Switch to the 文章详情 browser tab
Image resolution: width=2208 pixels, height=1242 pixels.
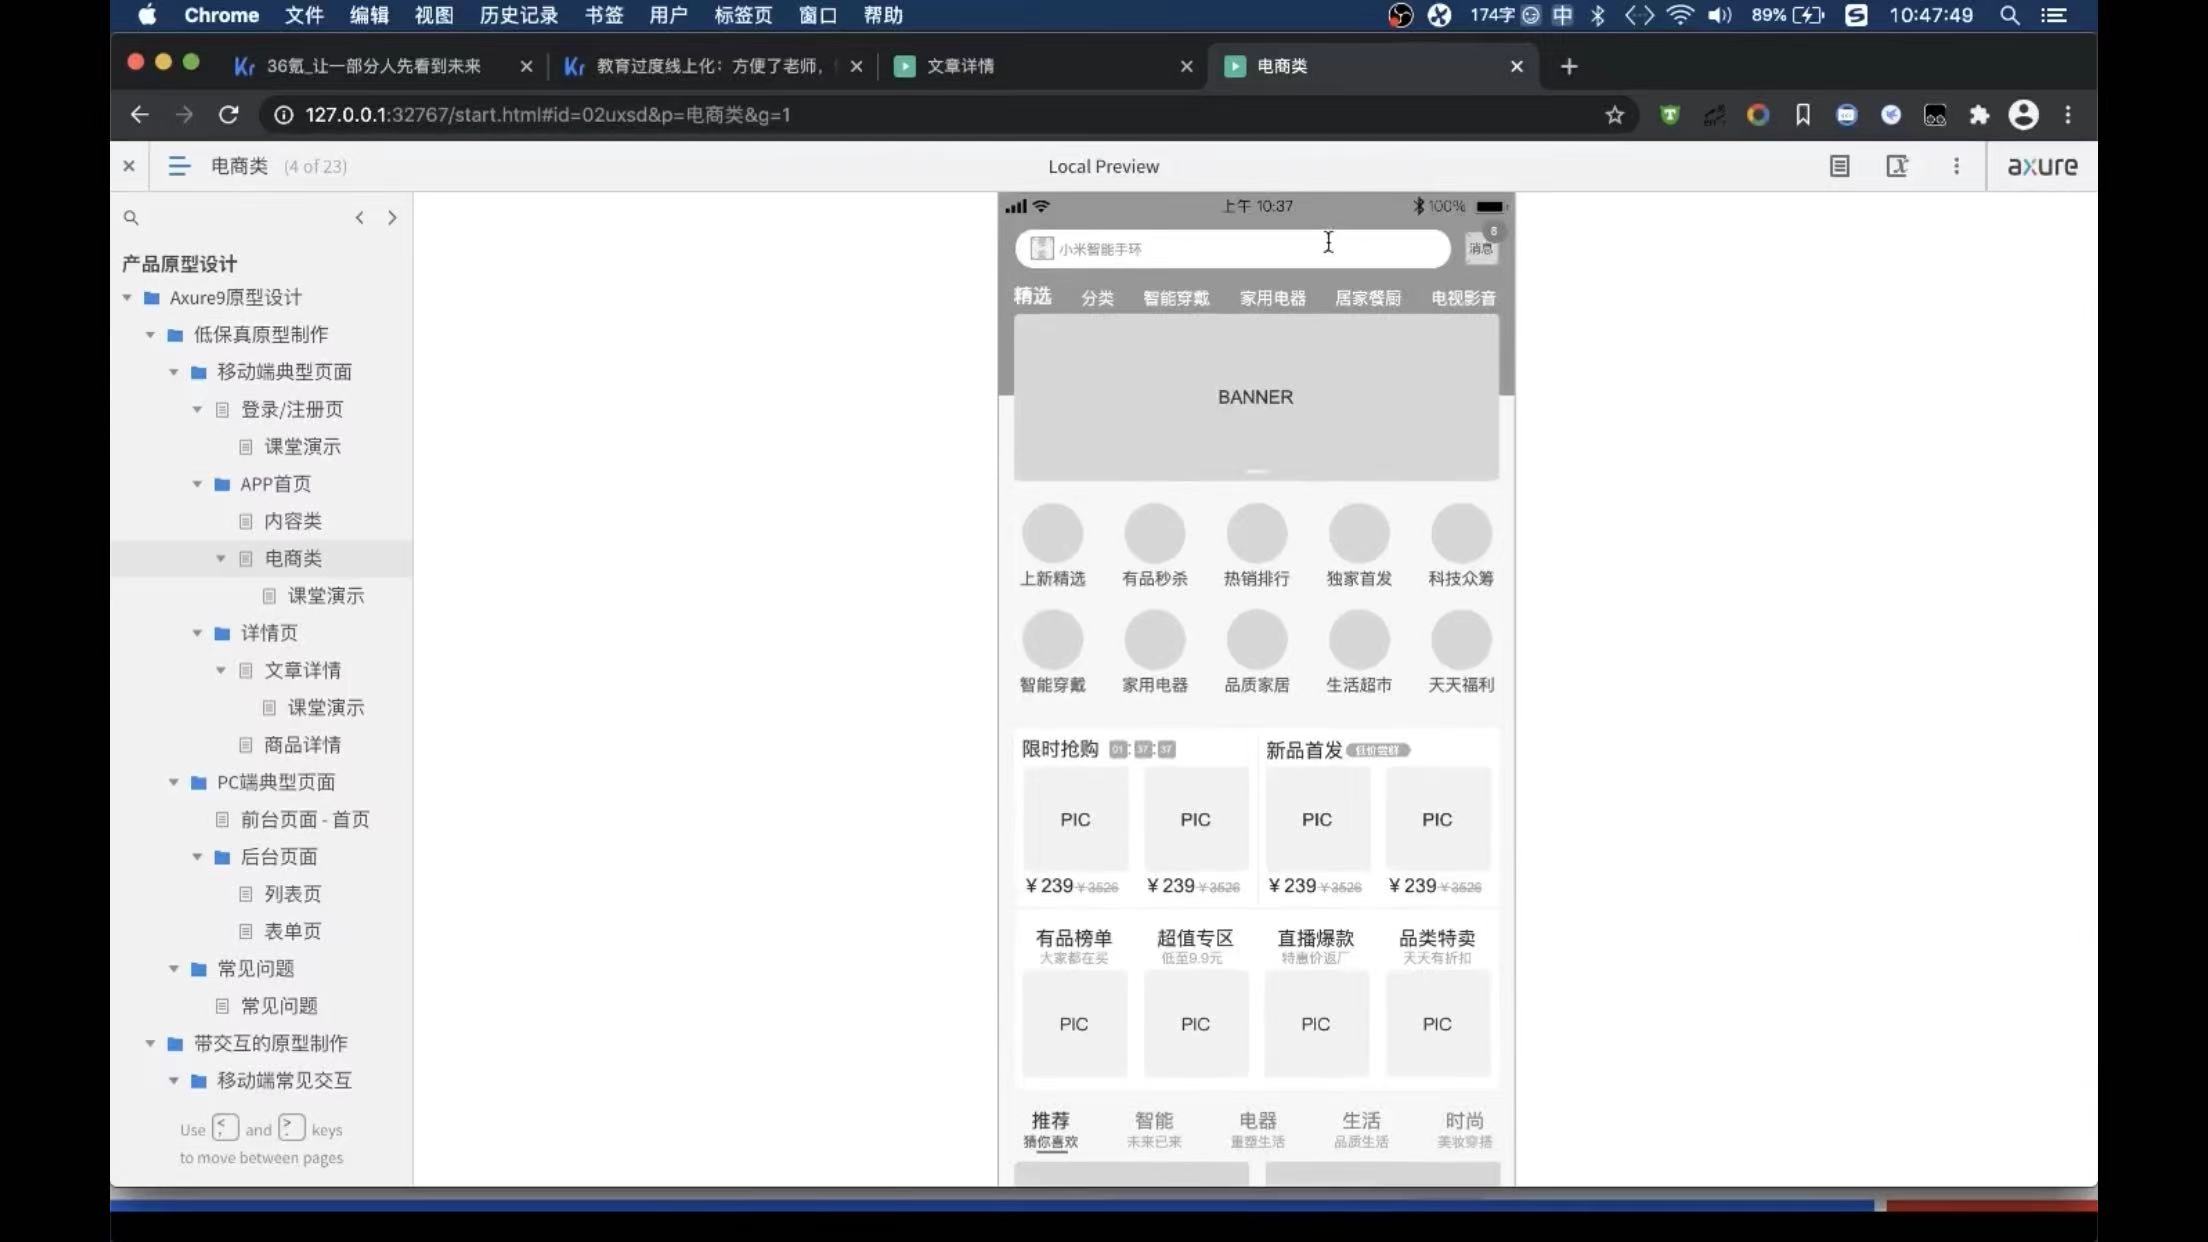click(x=960, y=66)
